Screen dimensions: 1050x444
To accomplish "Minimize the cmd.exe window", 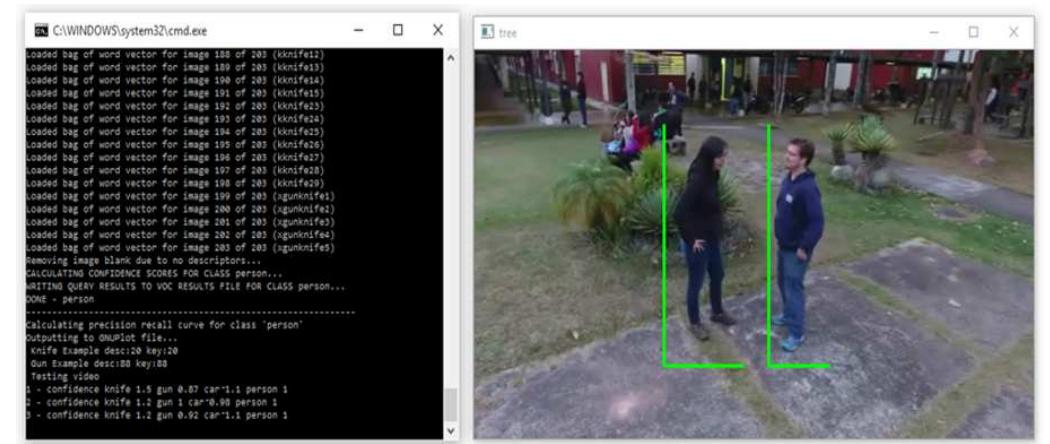I will (x=359, y=30).
